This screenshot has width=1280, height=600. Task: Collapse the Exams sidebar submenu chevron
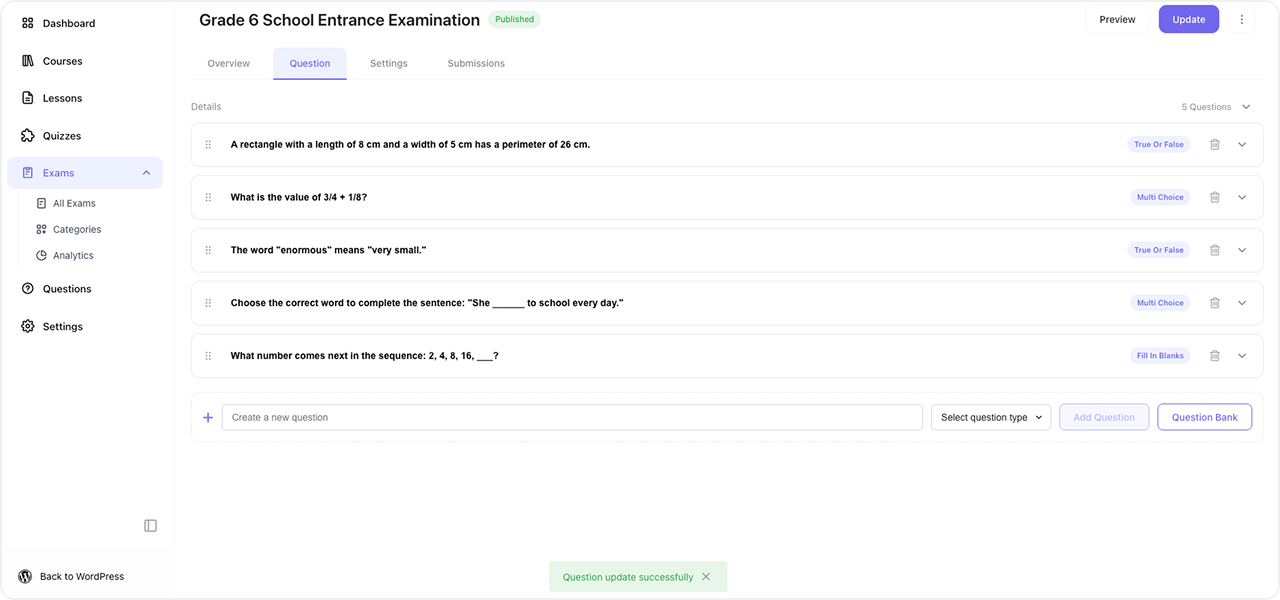(146, 173)
